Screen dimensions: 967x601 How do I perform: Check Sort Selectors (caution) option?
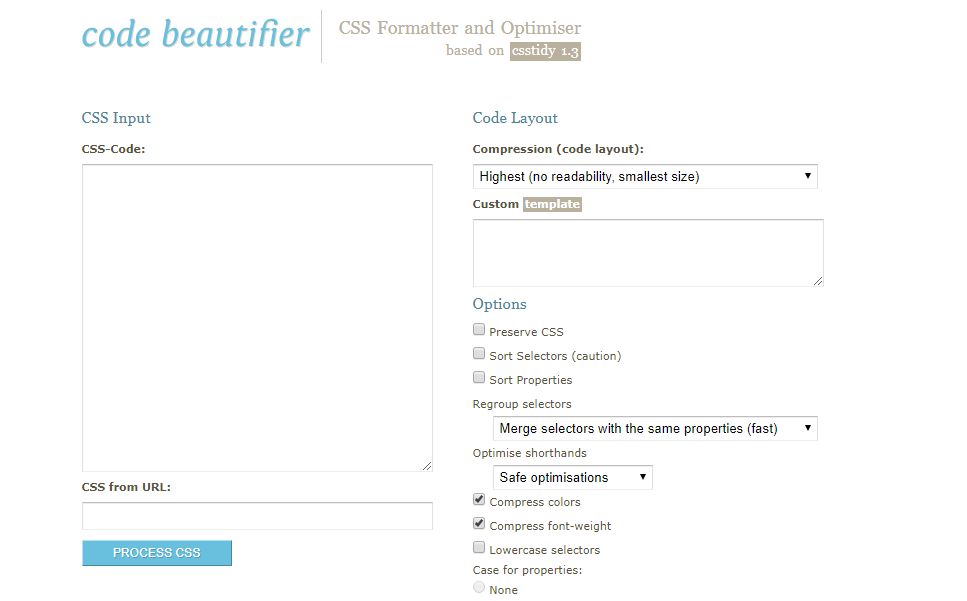(x=479, y=354)
